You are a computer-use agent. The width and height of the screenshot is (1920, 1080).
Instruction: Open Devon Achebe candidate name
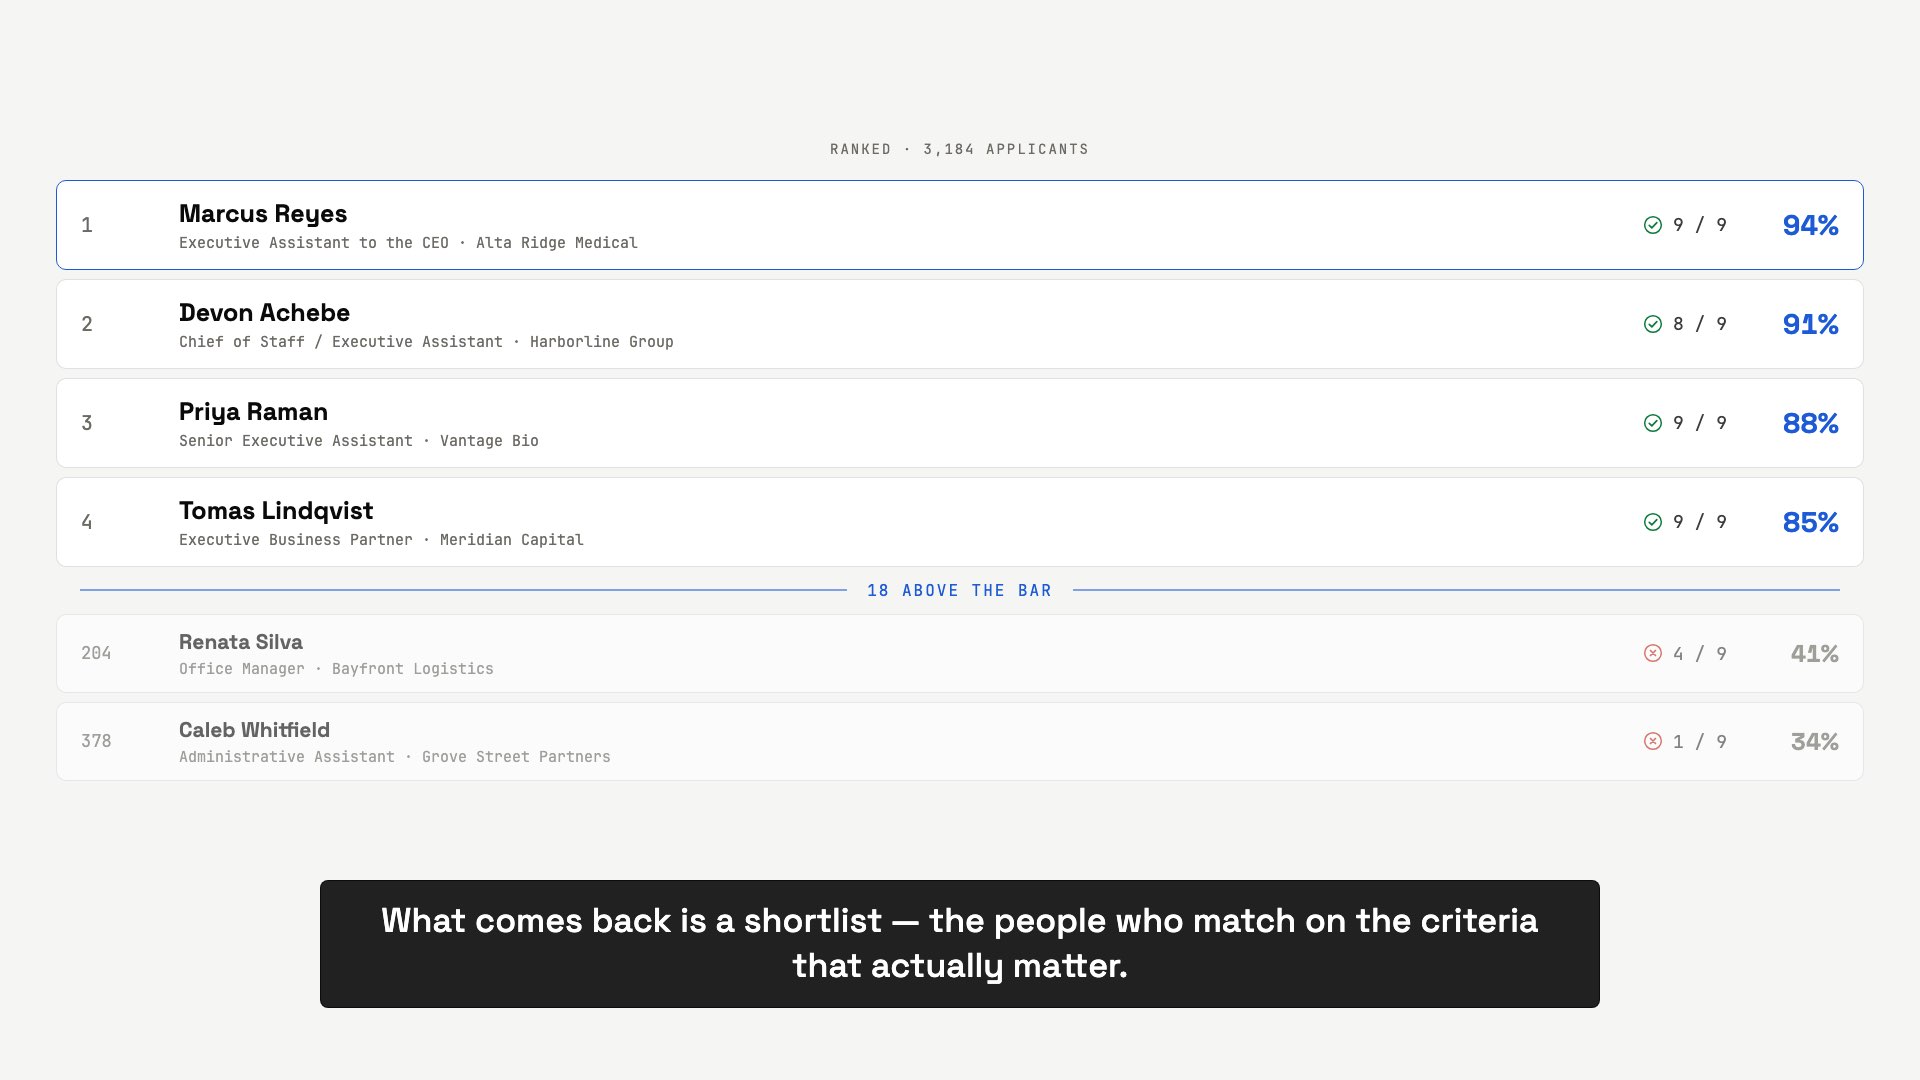click(264, 313)
